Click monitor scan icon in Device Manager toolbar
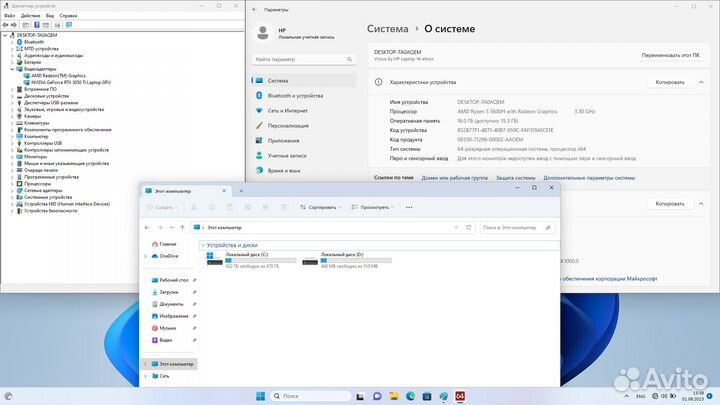Viewport: 720px width, 405px height. click(69, 25)
